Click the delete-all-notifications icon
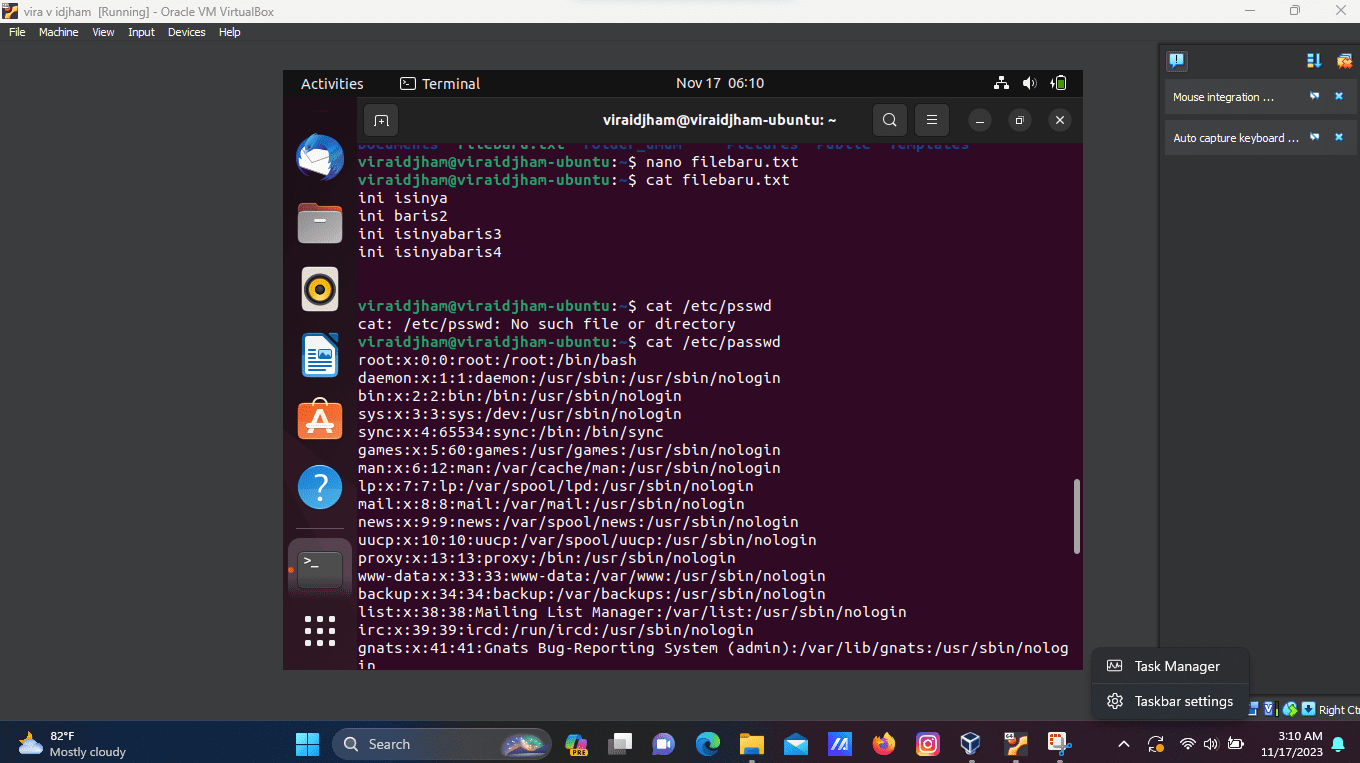Viewport: 1360px width, 763px height. click(x=1343, y=61)
